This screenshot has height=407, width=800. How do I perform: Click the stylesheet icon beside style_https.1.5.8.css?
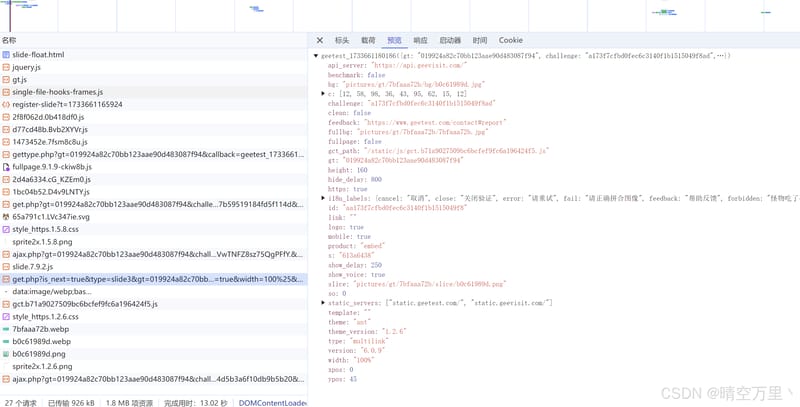6,230
